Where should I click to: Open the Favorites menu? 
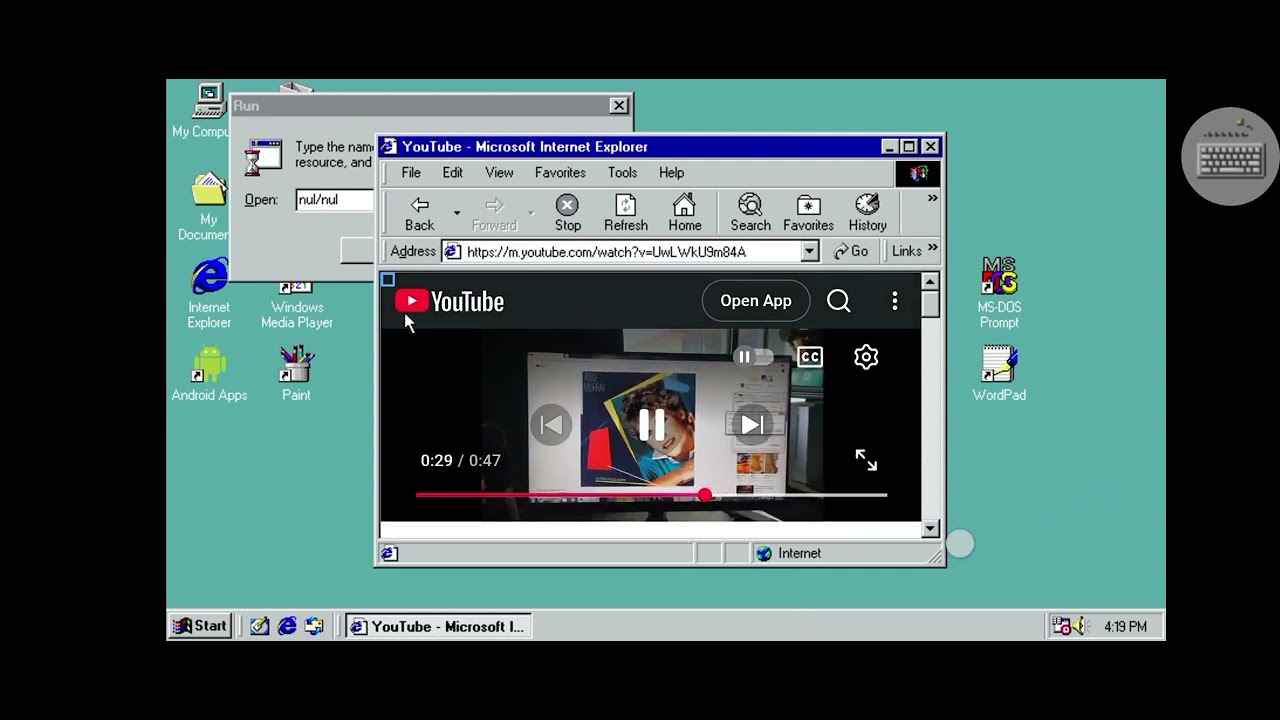[560, 173]
